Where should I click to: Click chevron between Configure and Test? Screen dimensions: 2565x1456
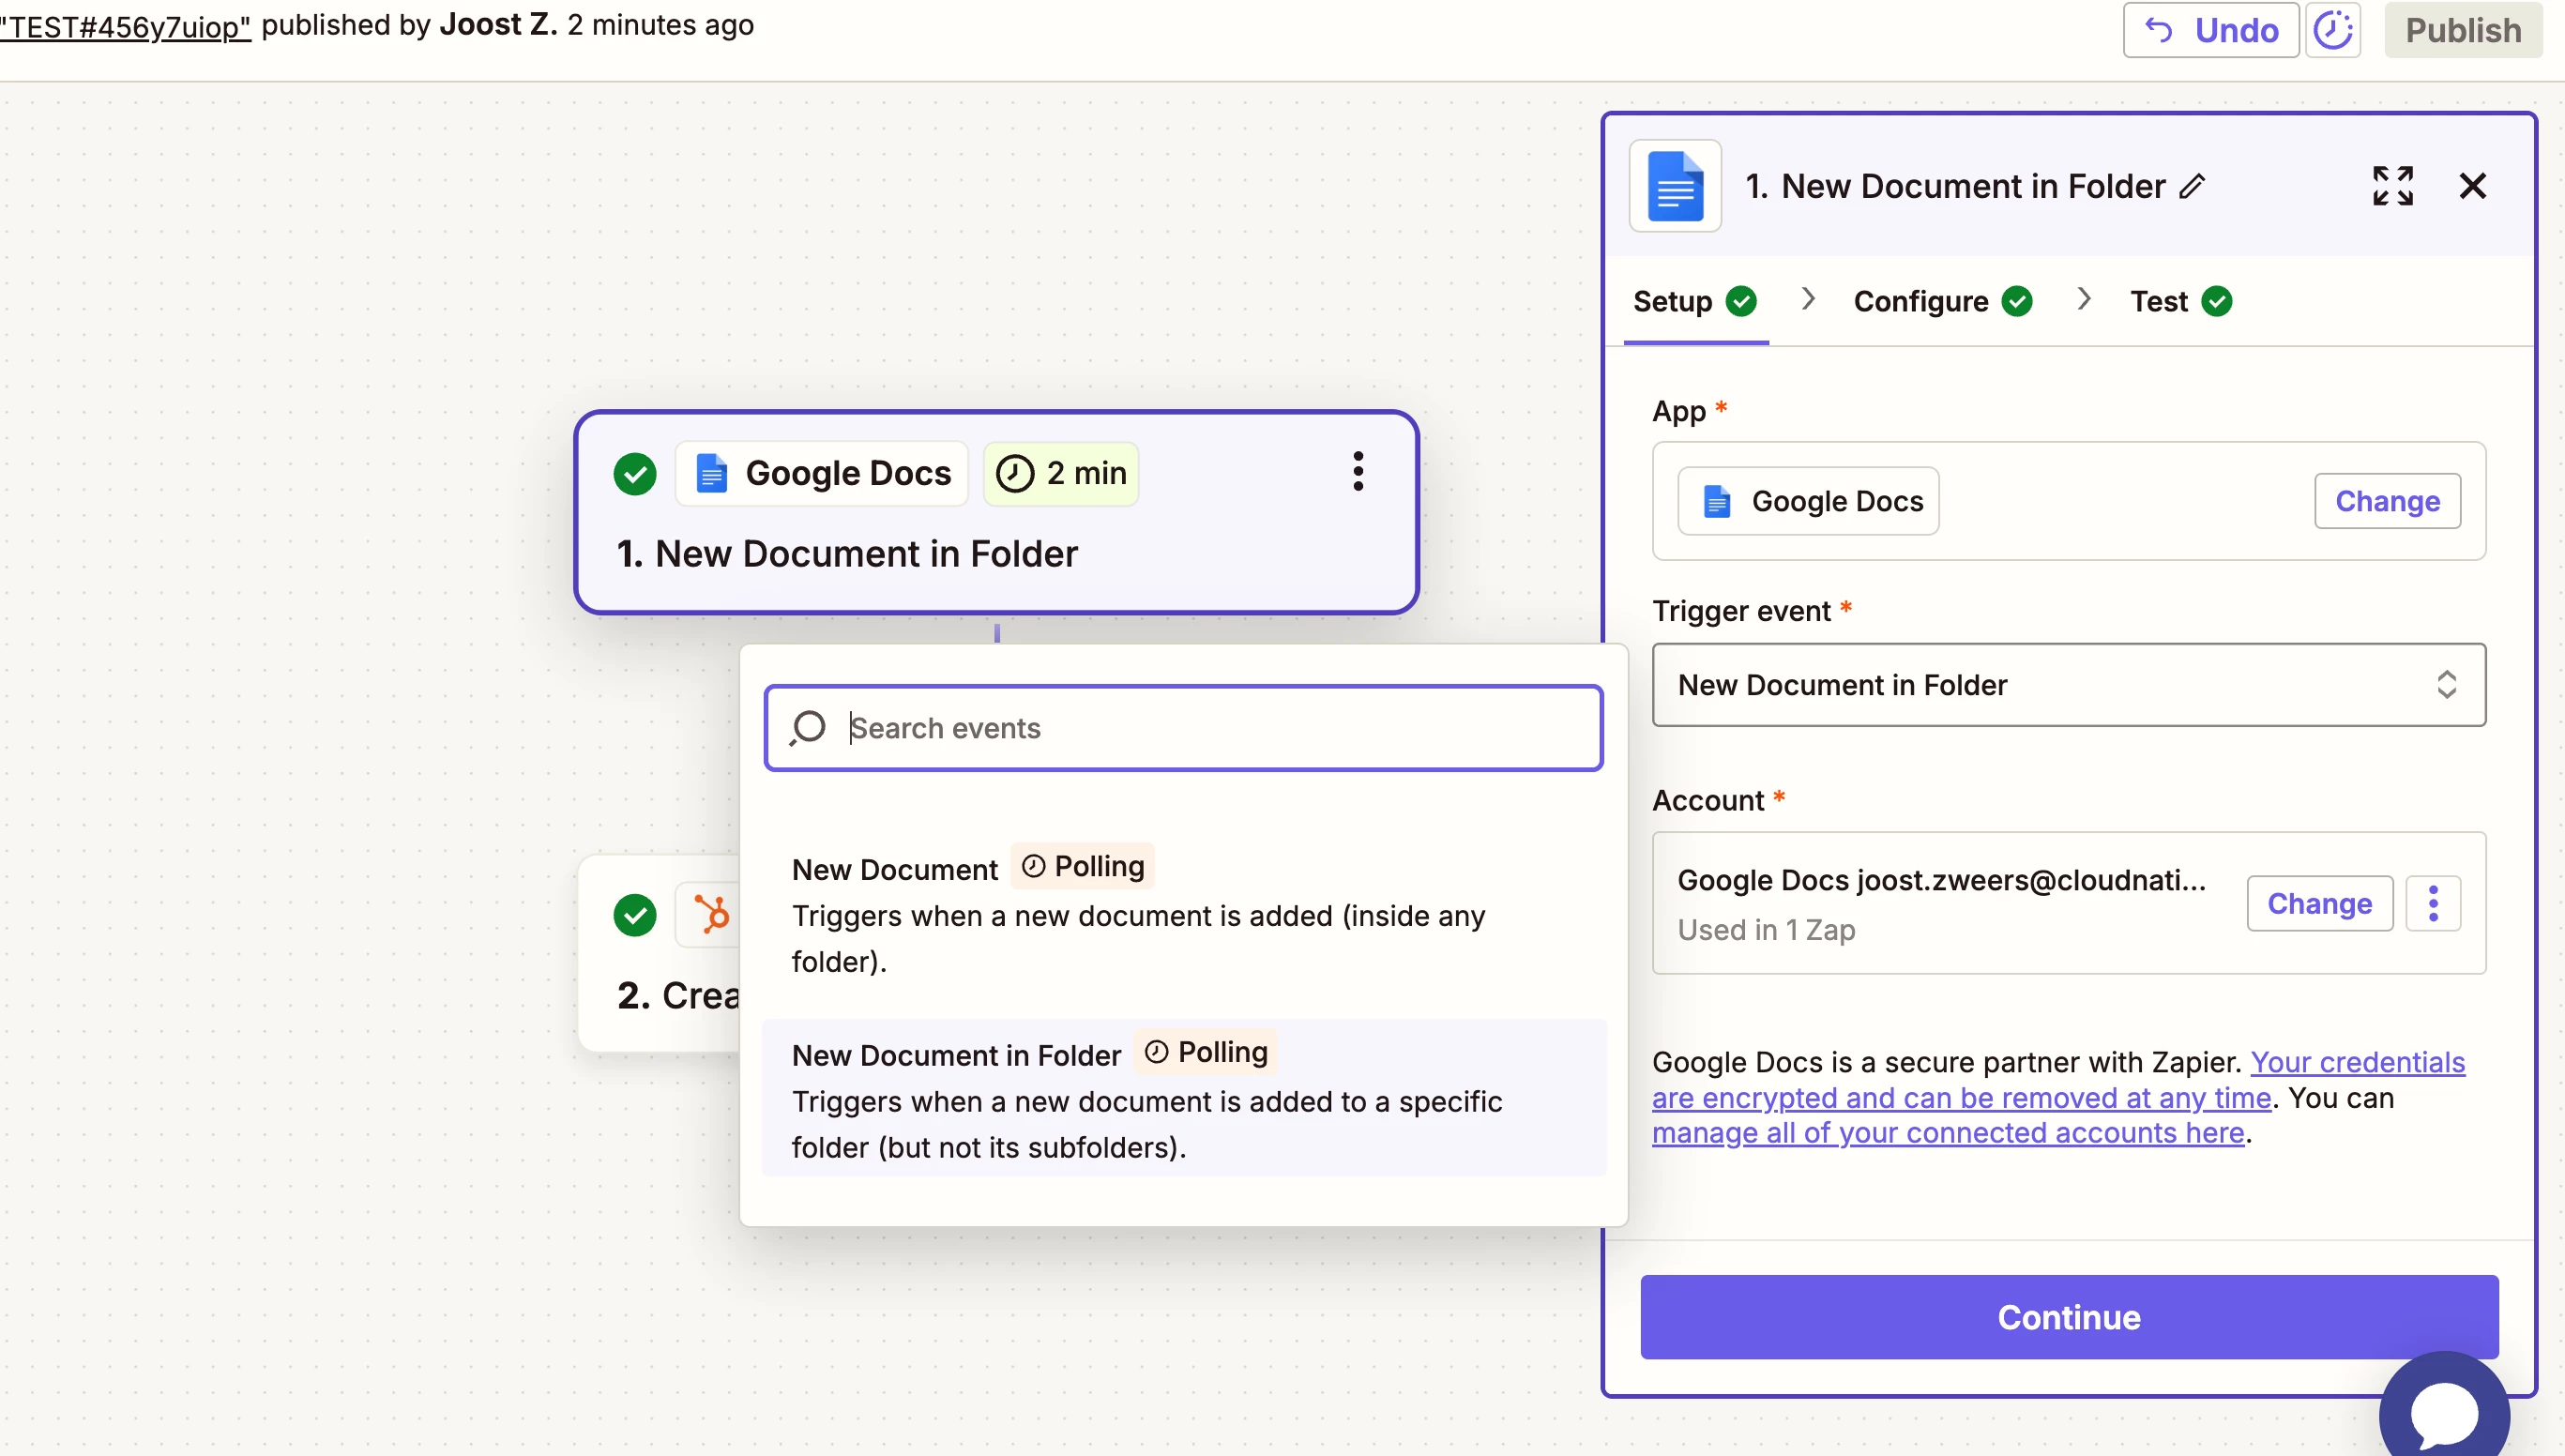point(2084,299)
